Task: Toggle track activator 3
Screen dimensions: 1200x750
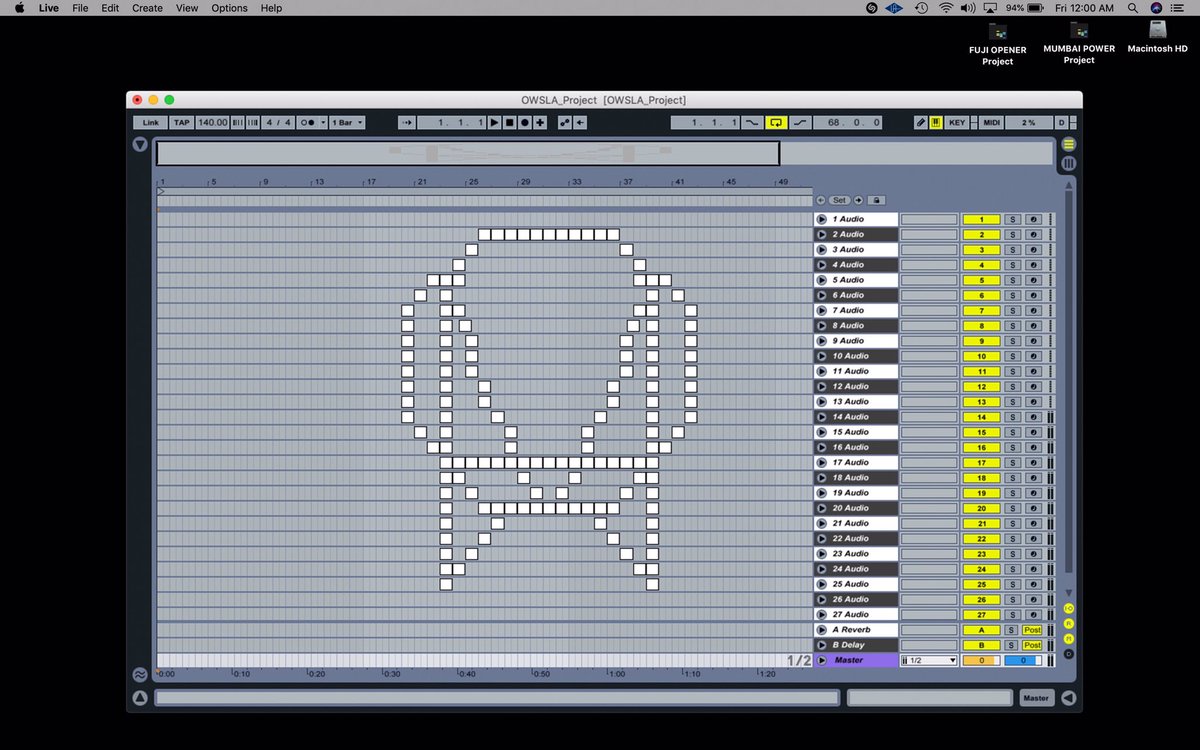Action: pos(981,249)
